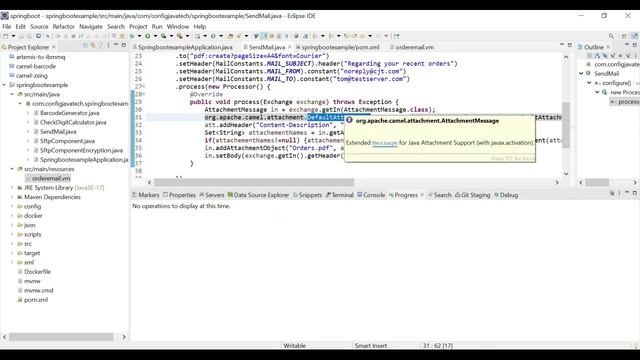The width and height of the screenshot is (640, 360).
Task: Click the Coverage launch toolbar icon
Action: [163, 36]
